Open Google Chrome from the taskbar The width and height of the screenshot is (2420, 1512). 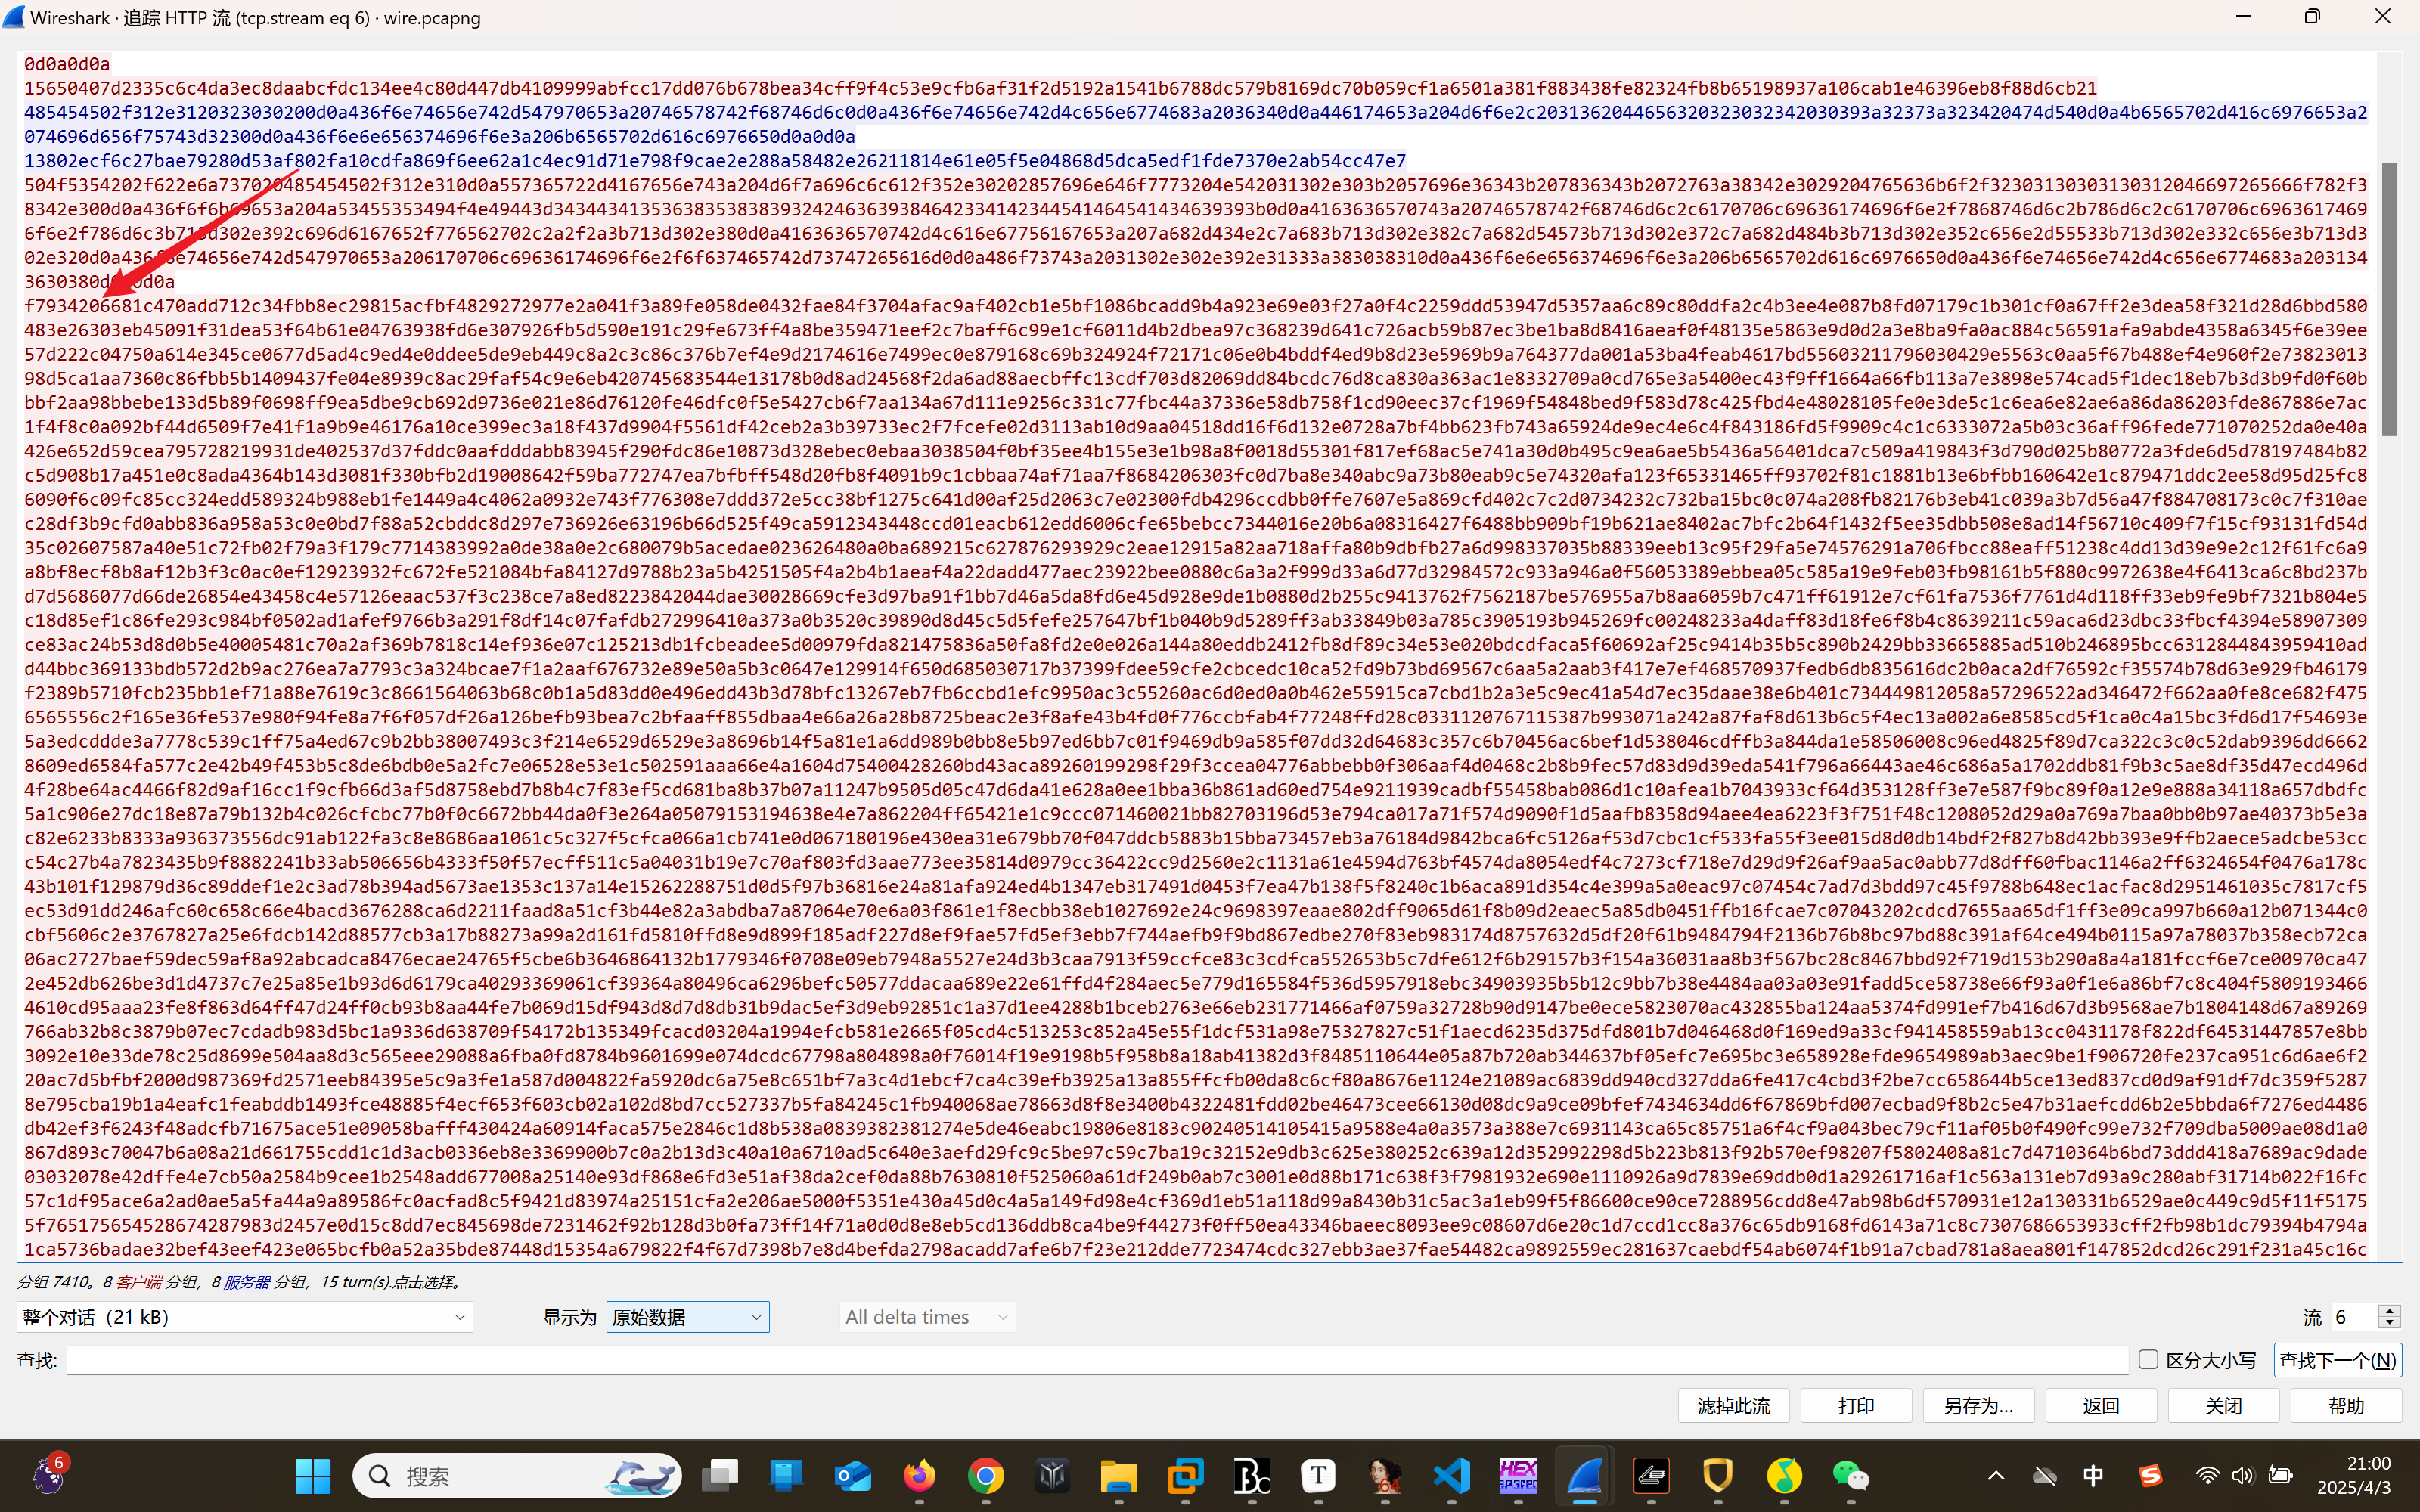985,1476
